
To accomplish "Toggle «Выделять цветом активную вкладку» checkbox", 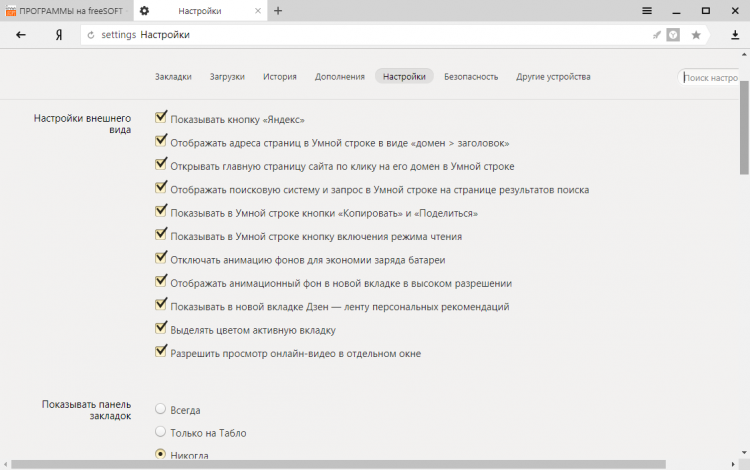I will (161, 329).
